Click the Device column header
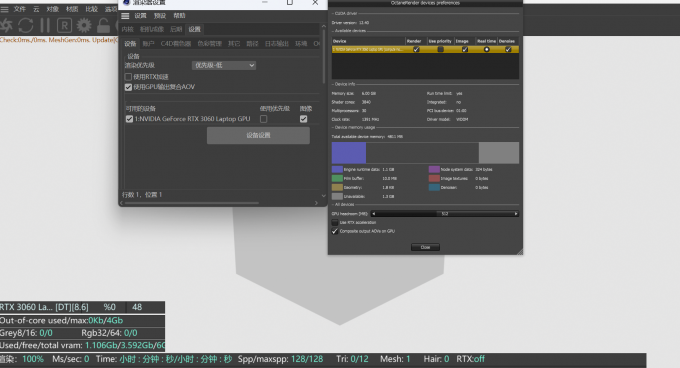This screenshot has height=368, width=680. (x=340, y=41)
